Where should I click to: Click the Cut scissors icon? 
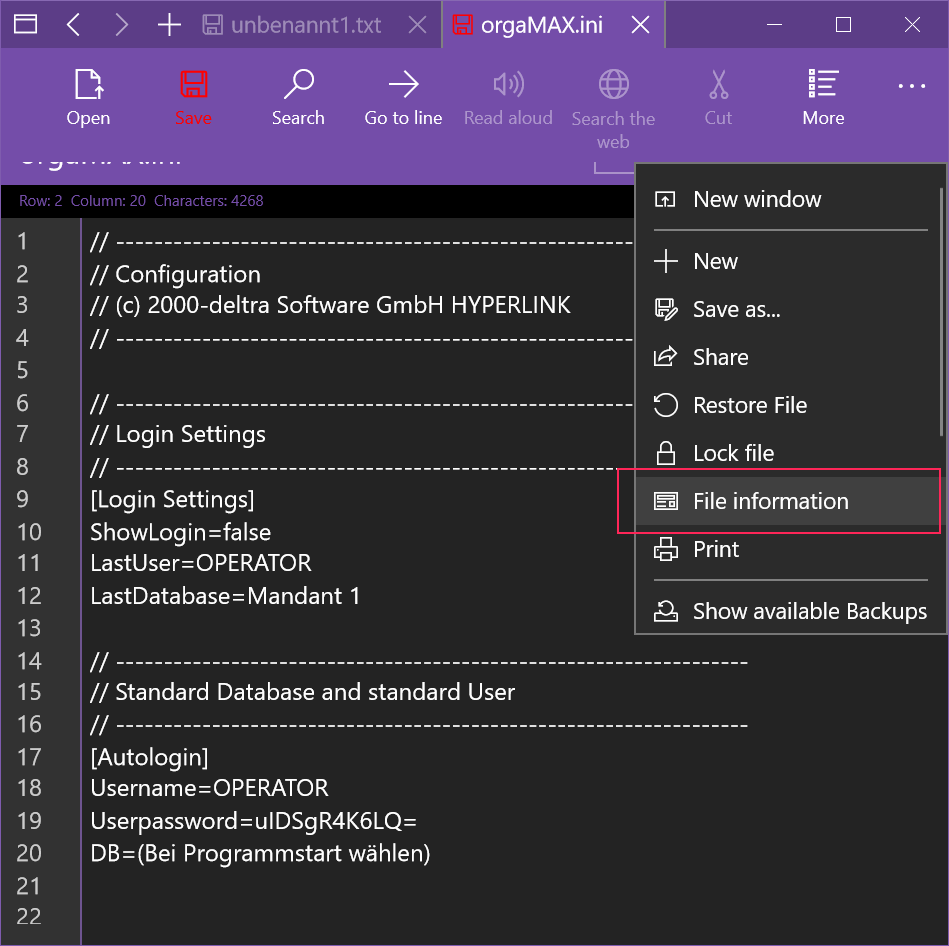coord(718,85)
